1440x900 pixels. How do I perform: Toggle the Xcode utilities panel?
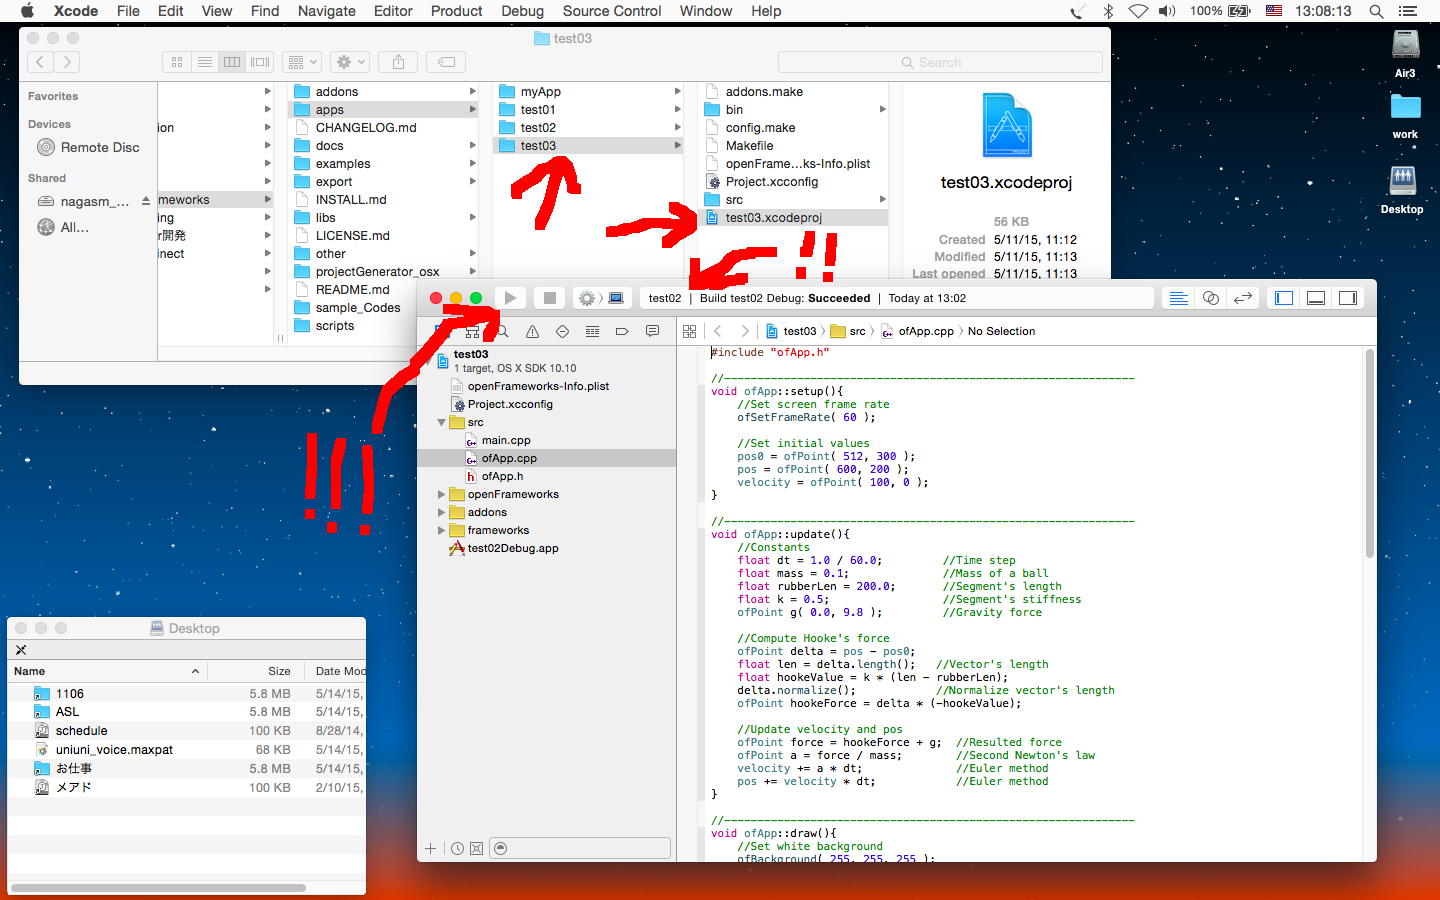coord(1348,298)
